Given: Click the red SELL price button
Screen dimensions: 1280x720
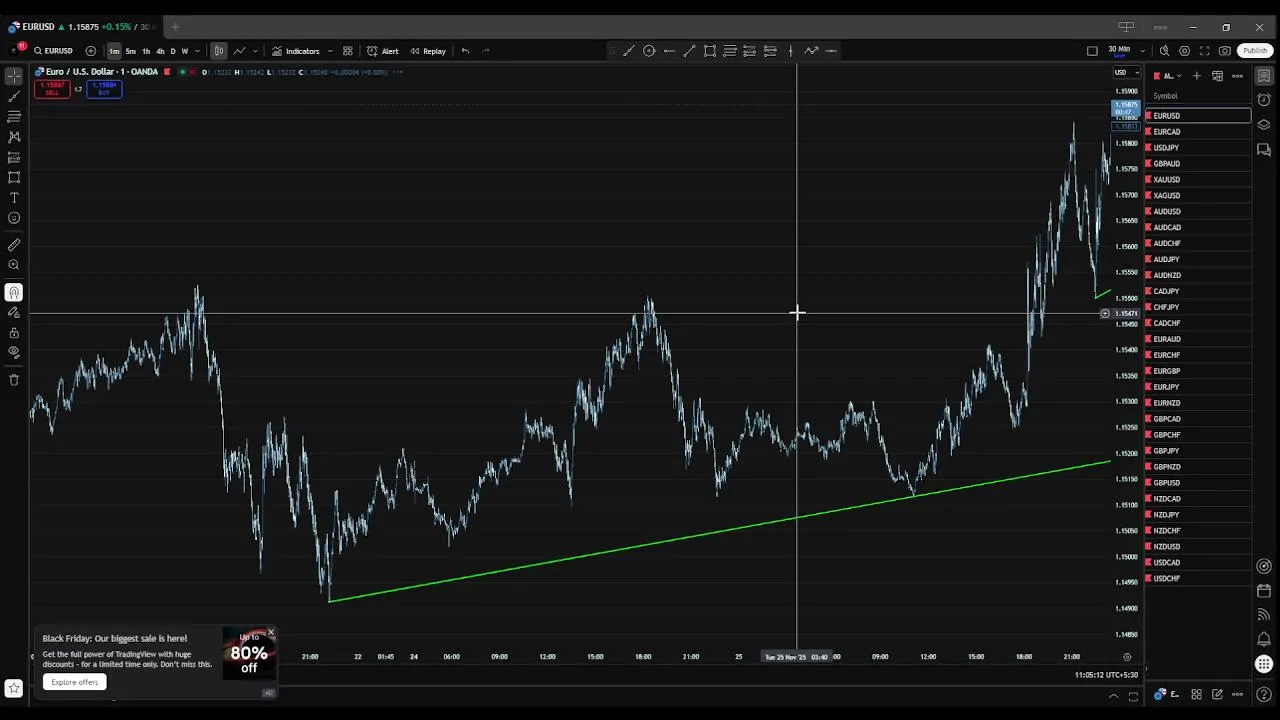Looking at the screenshot, I should (x=52, y=89).
